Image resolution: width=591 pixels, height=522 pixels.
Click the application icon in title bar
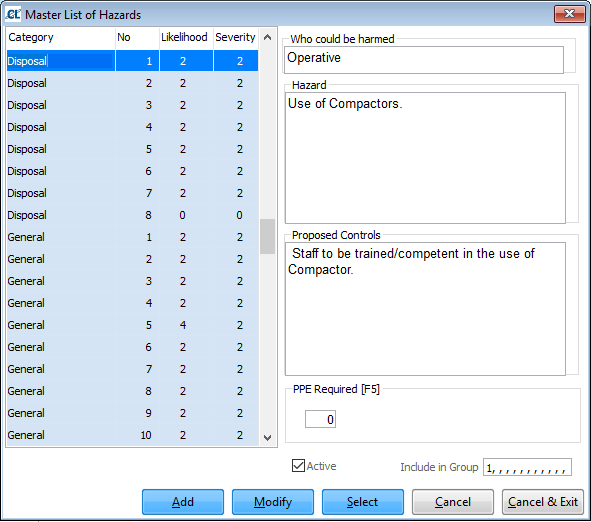(13, 14)
